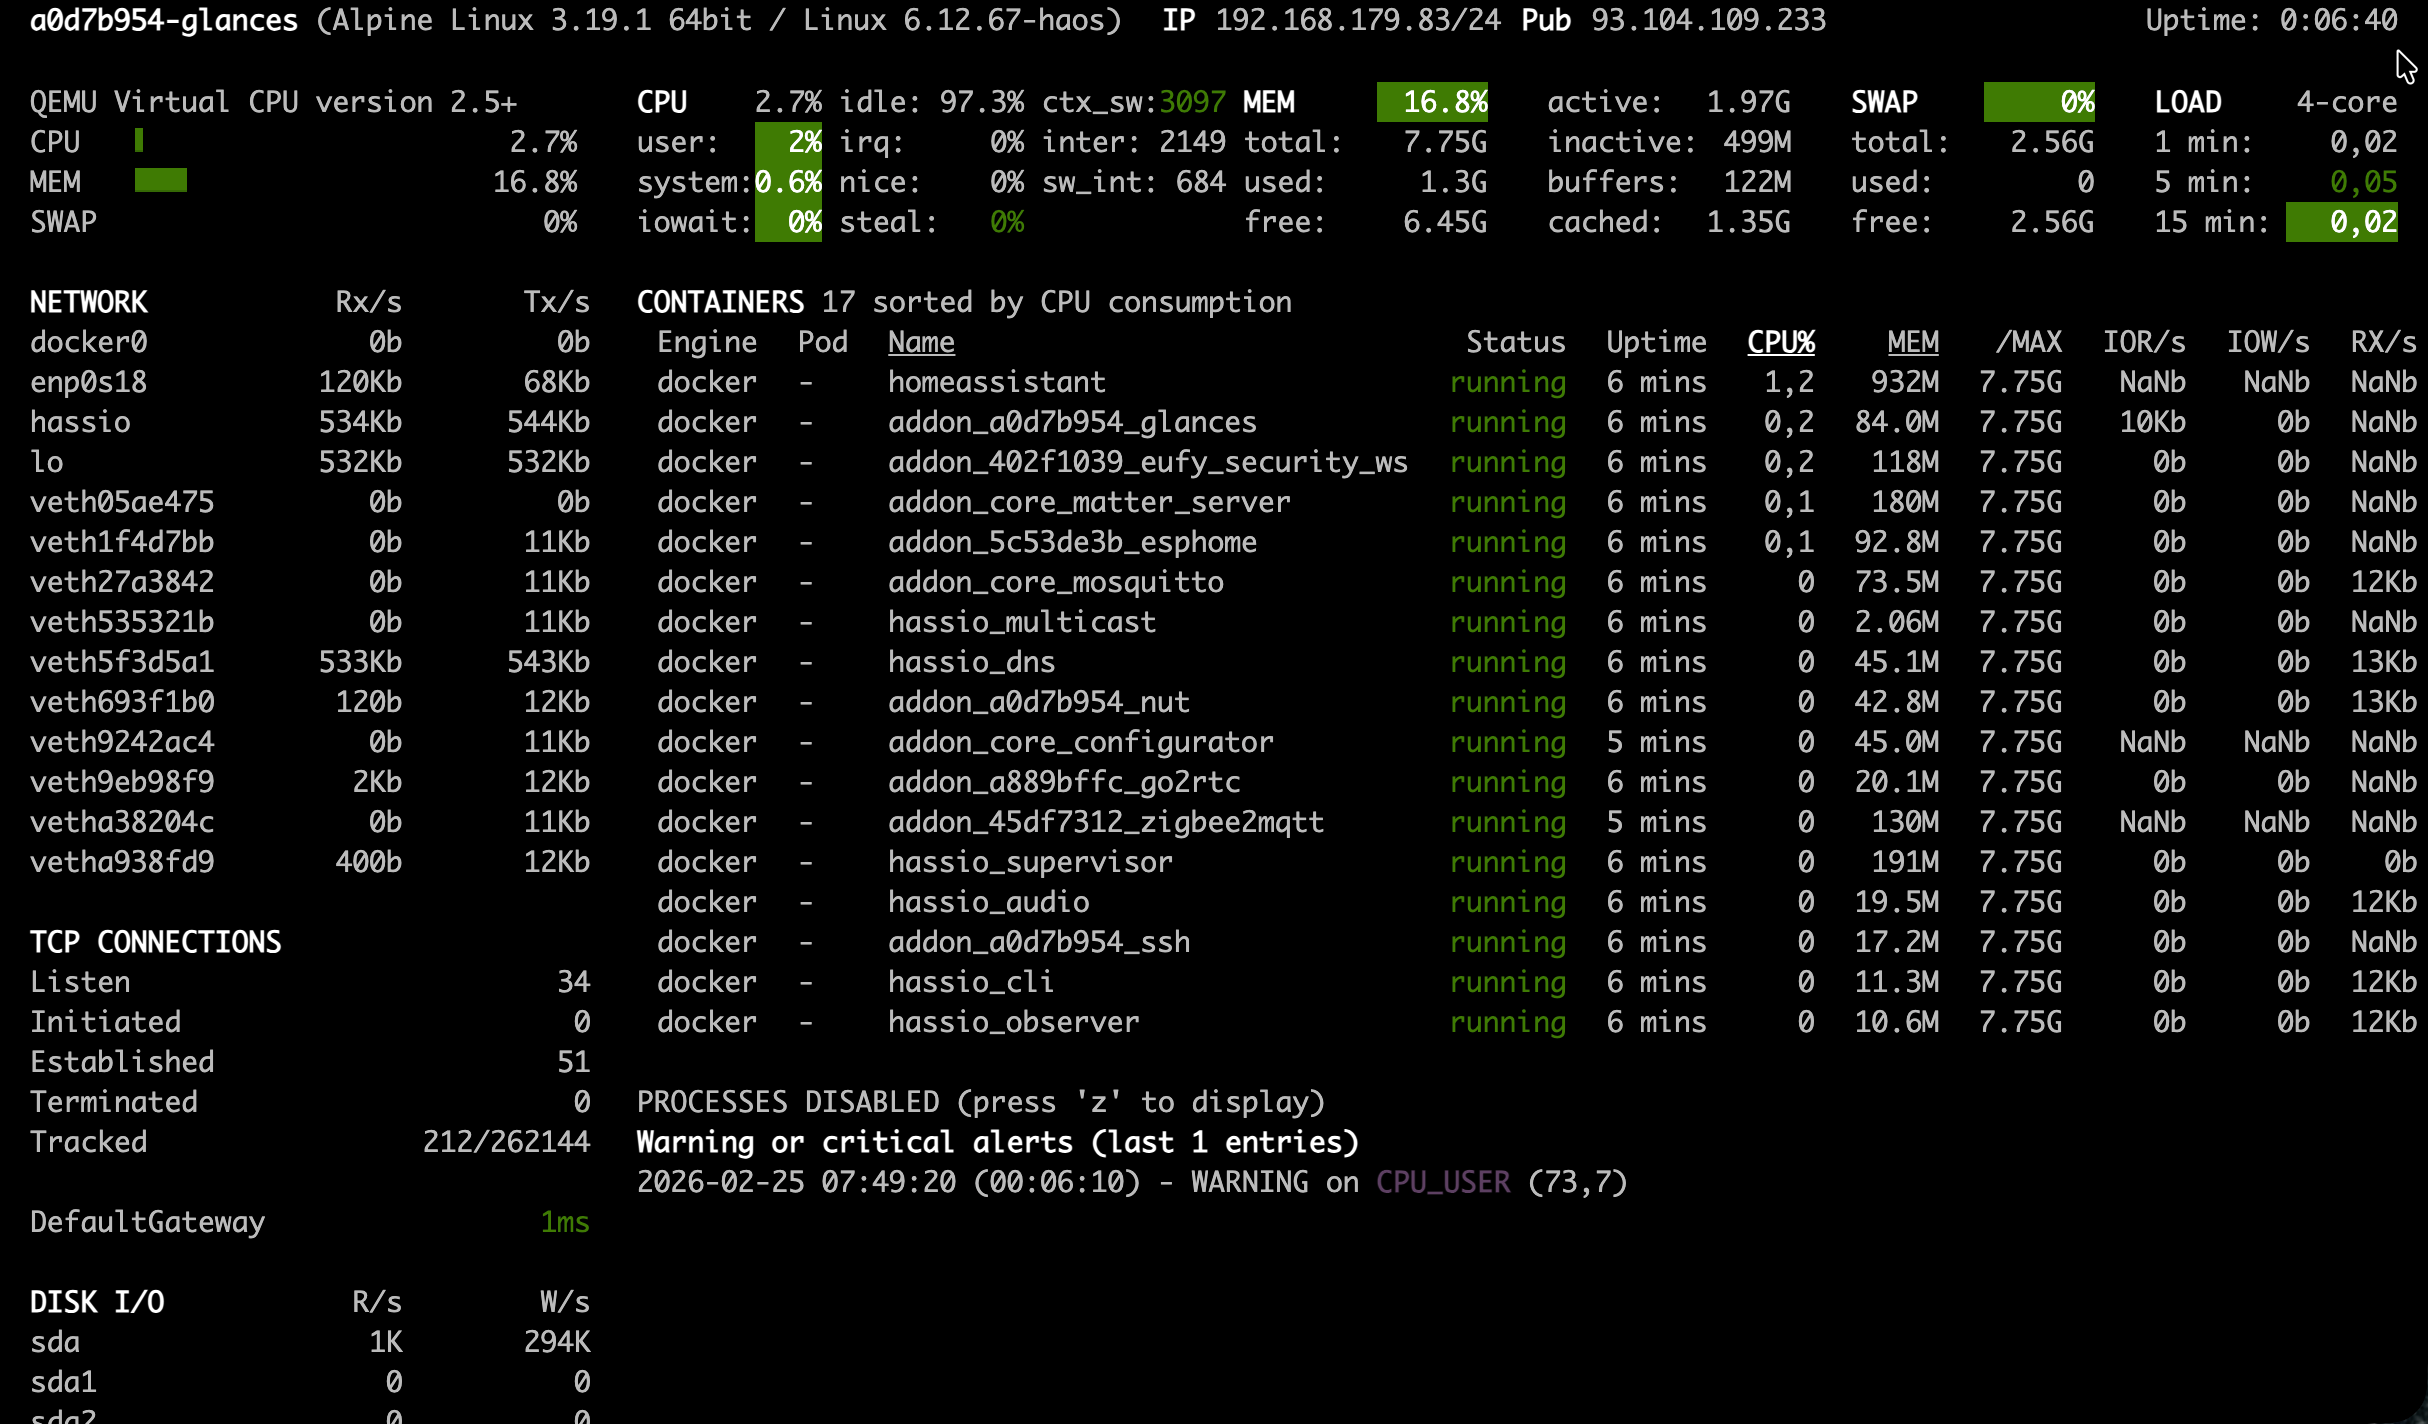Click the MEM usage bar on the left
The image size is (2428, 1424).
pyautogui.click(x=160, y=181)
